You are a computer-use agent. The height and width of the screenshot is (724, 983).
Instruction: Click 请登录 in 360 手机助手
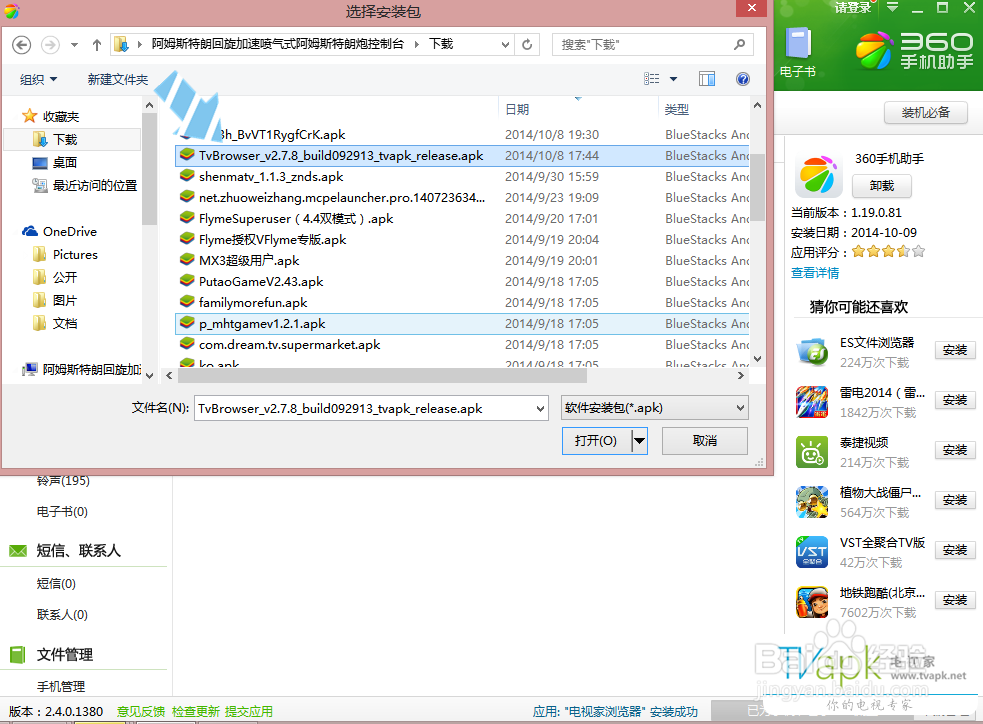point(853,8)
